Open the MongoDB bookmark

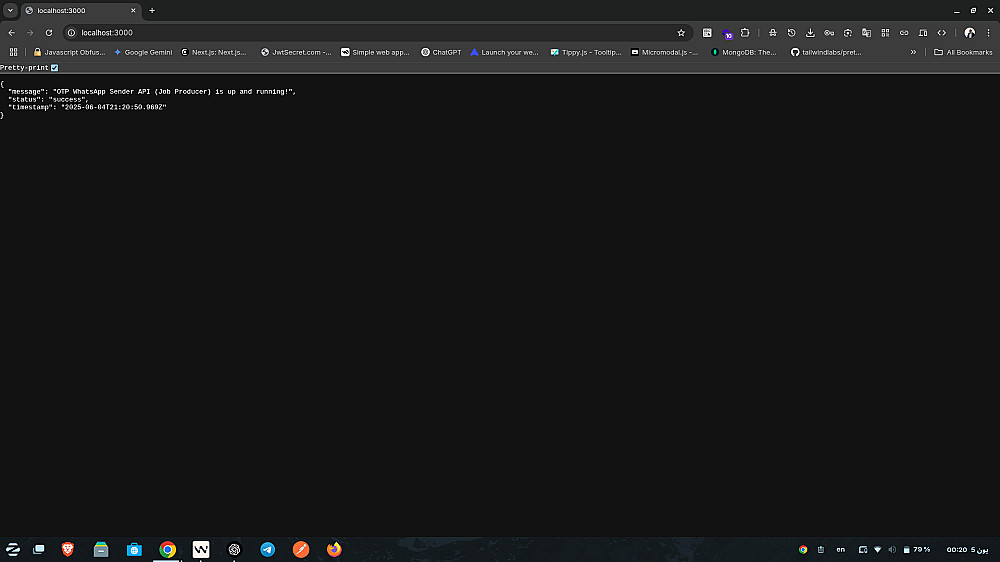[744, 52]
